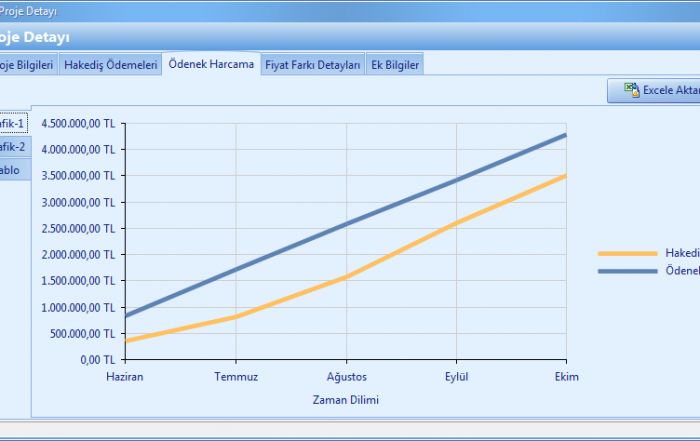Go to the Ek Bilgiler tab
Image resolution: width=700 pixels, height=441 pixels.
coord(395,64)
